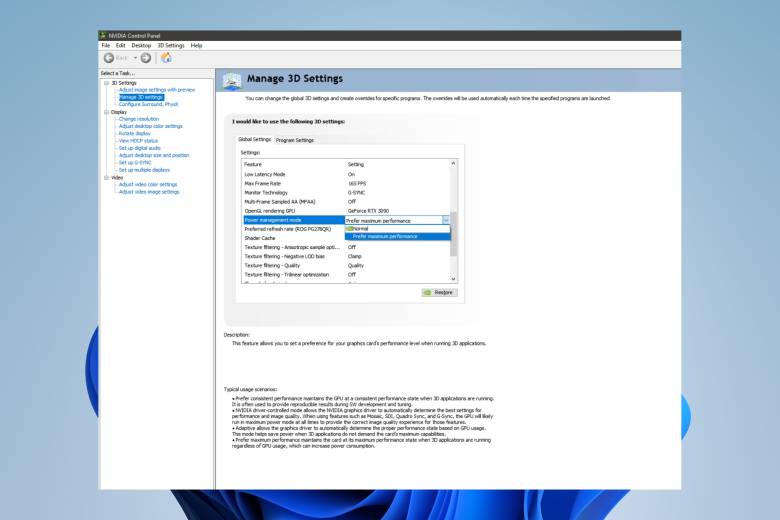This screenshot has height=520, width=780.
Task: Open Adjust desktop color settings
Action: [150, 126]
